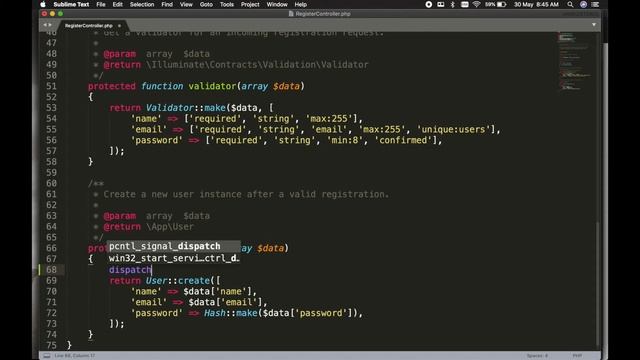Click $data['email'] on line 71
Screen dimensions: 640x360
(x=225, y=302)
